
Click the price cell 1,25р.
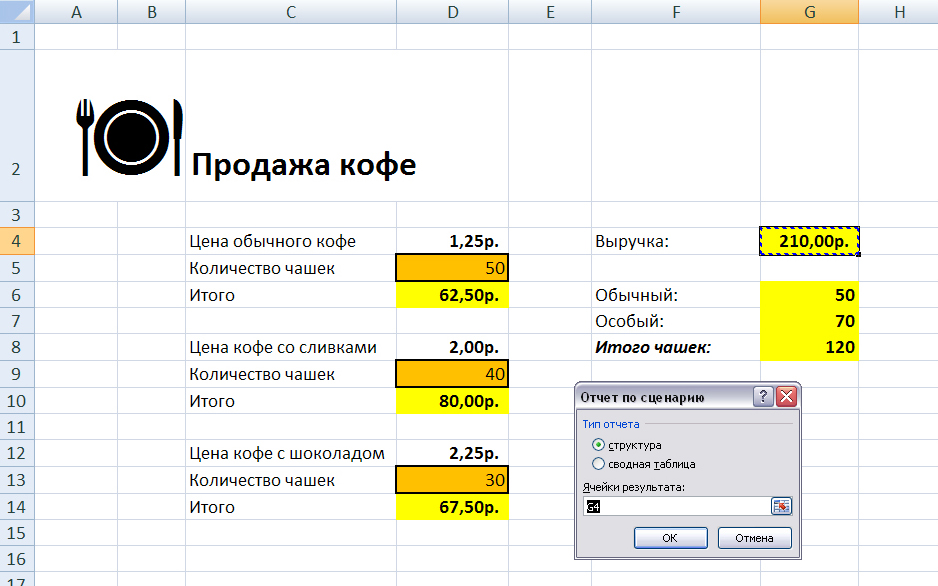(452, 241)
